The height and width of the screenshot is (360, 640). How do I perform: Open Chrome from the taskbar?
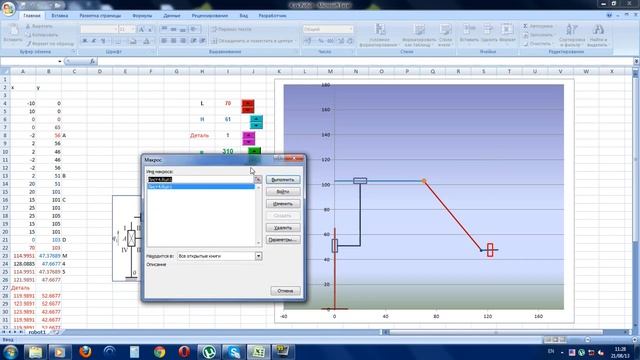[159, 352]
